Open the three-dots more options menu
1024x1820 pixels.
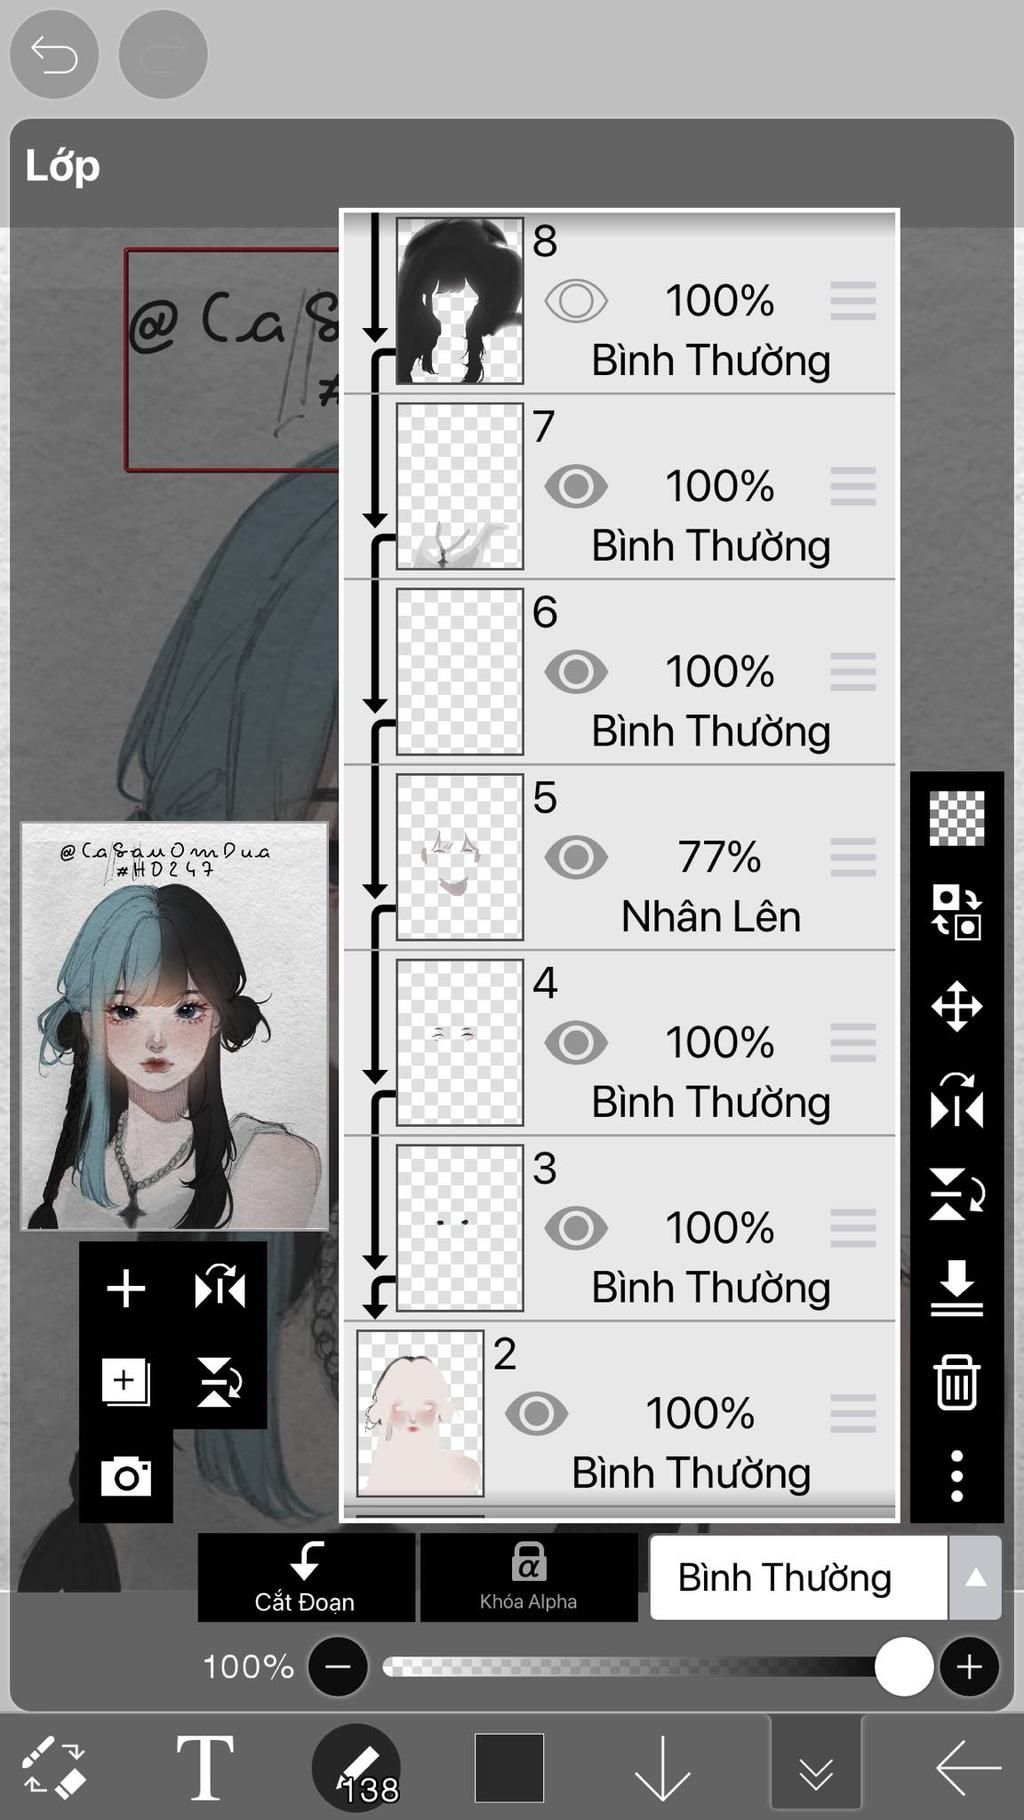click(957, 1476)
